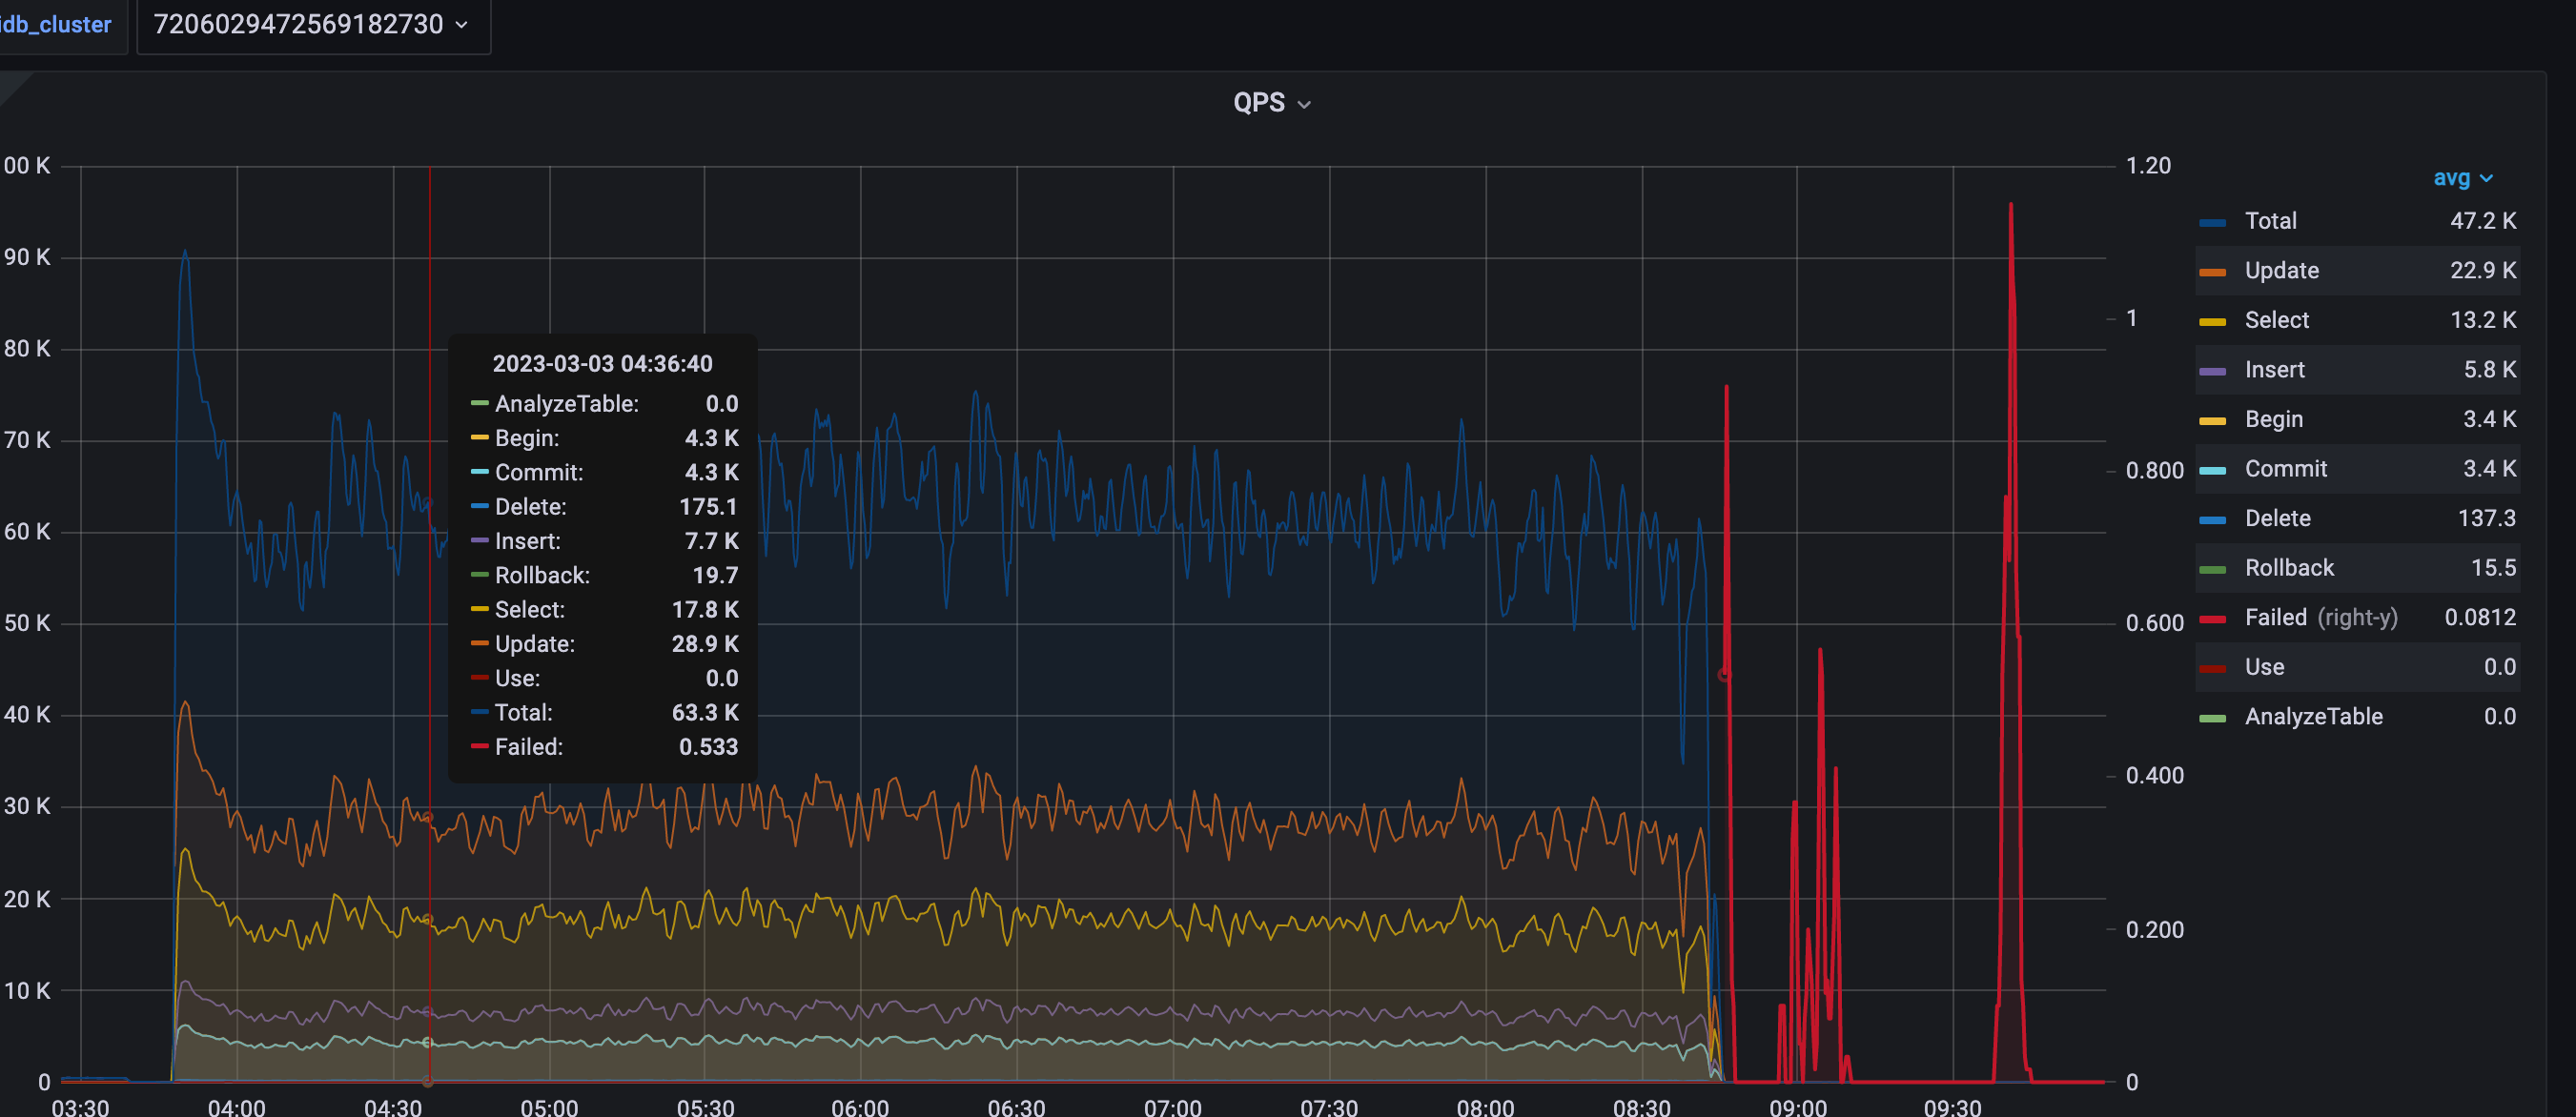Toggle the Begin series legend entry
Viewport: 2576px width, 1117px height.
coord(2274,419)
